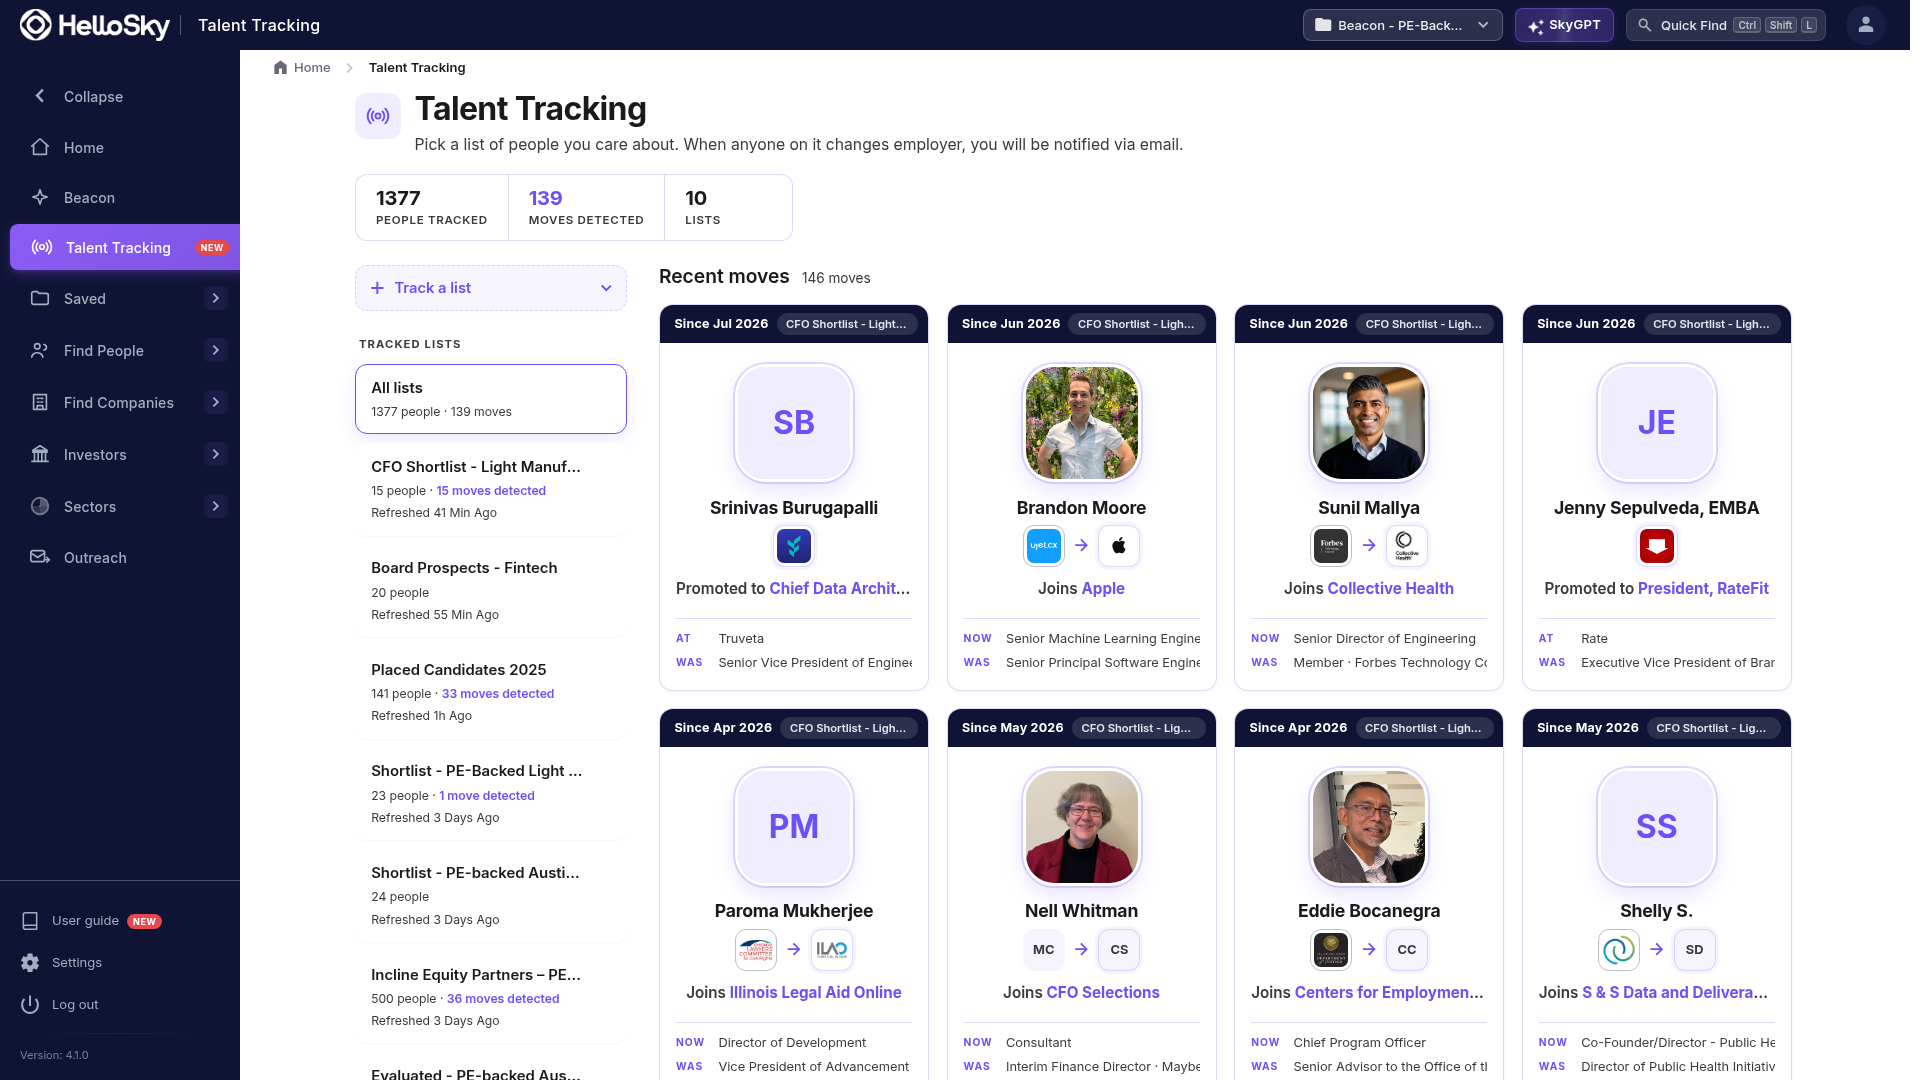
Task: Click the Truveta company logo icon
Action: click(794, 546)
